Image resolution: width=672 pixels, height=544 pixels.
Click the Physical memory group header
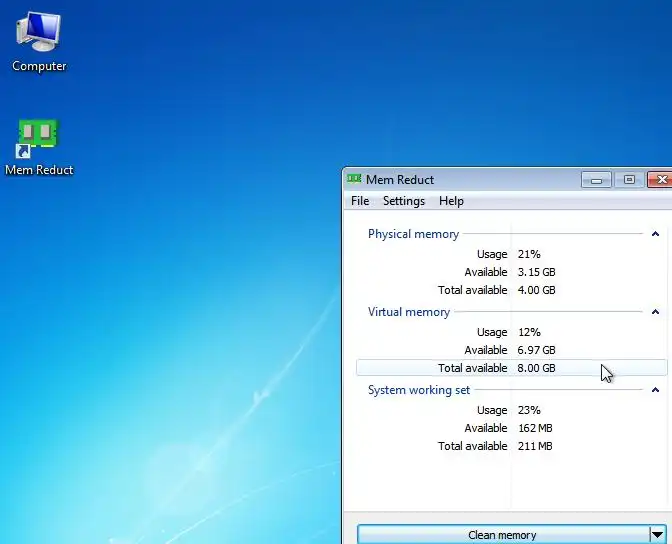click(413, 234)
